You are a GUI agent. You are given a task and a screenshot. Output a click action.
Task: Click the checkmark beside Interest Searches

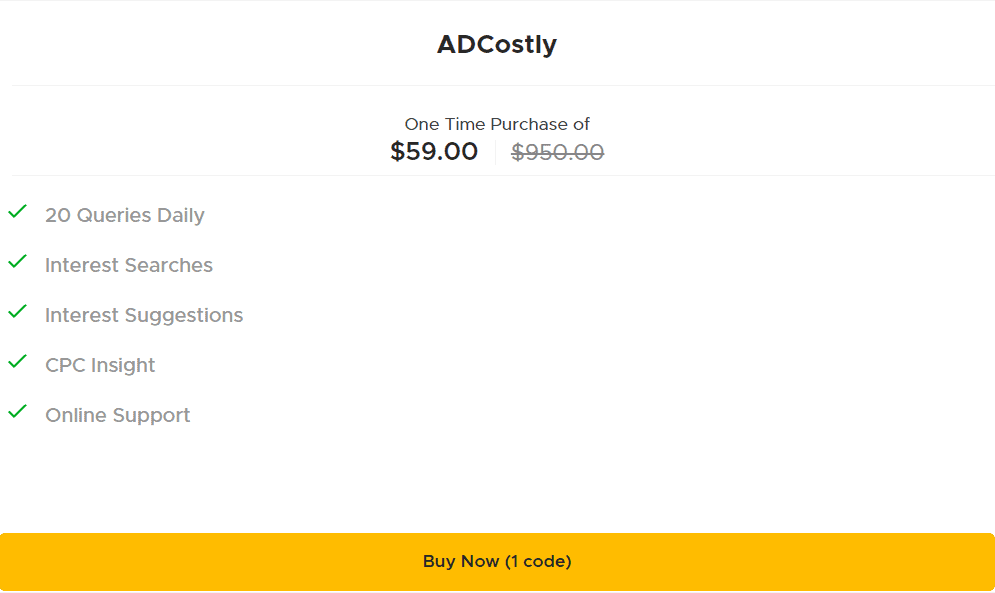coord(16,262)
